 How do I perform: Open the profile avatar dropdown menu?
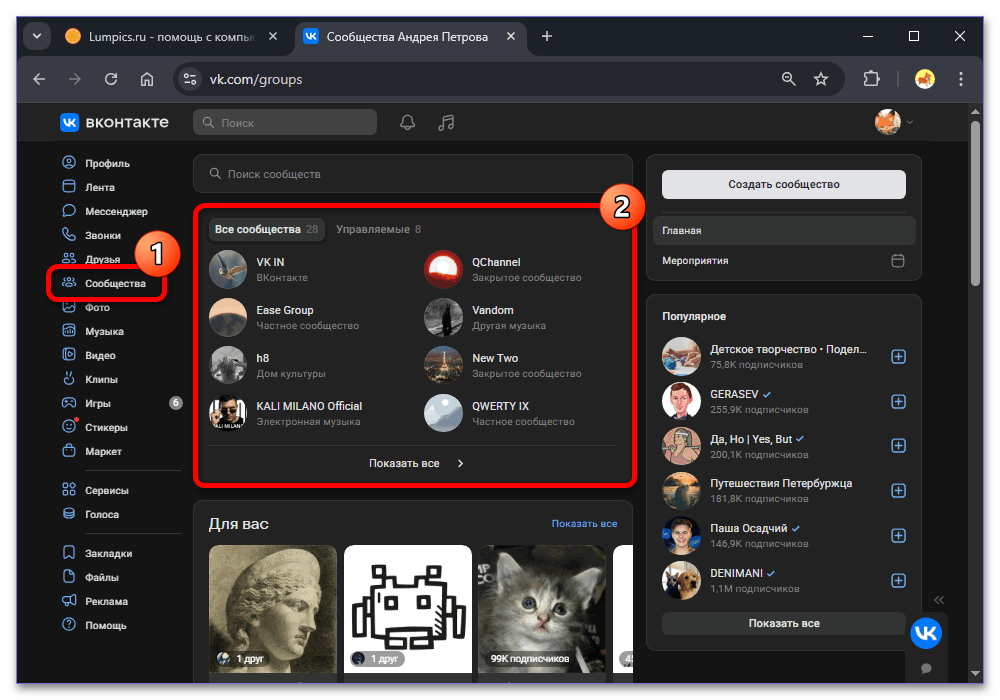pyautogui.click(x=894, y=122)
